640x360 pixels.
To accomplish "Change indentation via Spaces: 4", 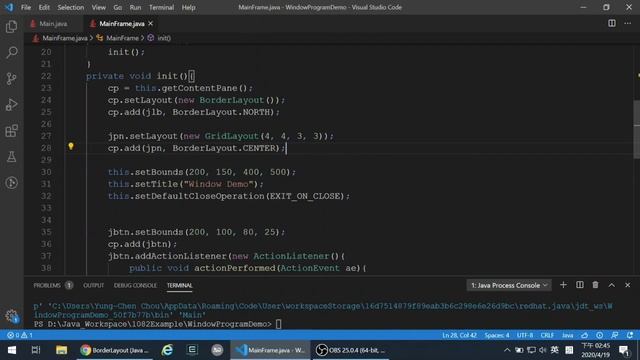I will click(x=497, y=335).
